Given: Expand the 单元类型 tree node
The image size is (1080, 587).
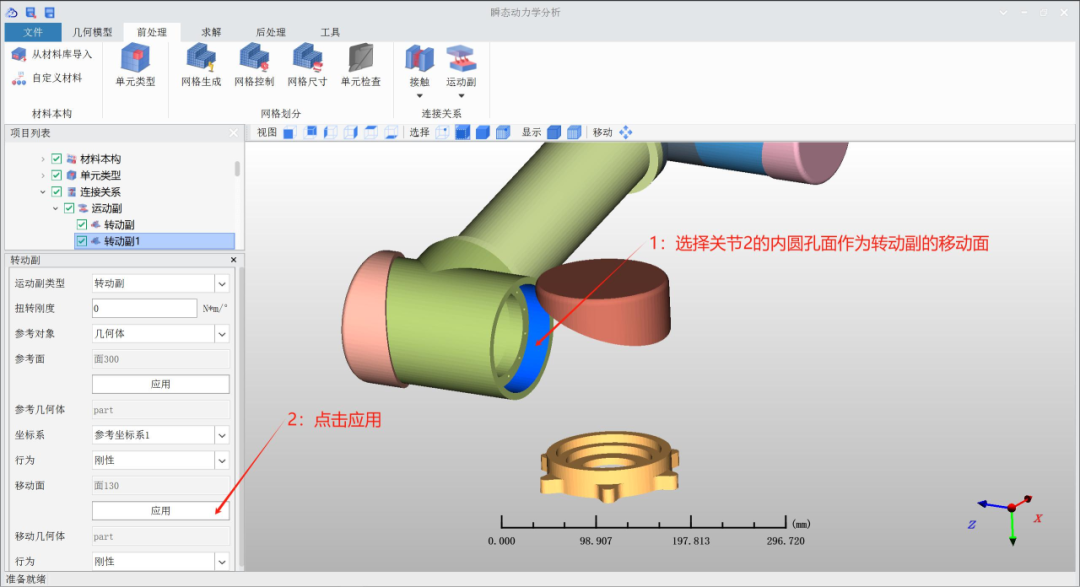Looking at the screenshot, I should click(x=43, y=175).
